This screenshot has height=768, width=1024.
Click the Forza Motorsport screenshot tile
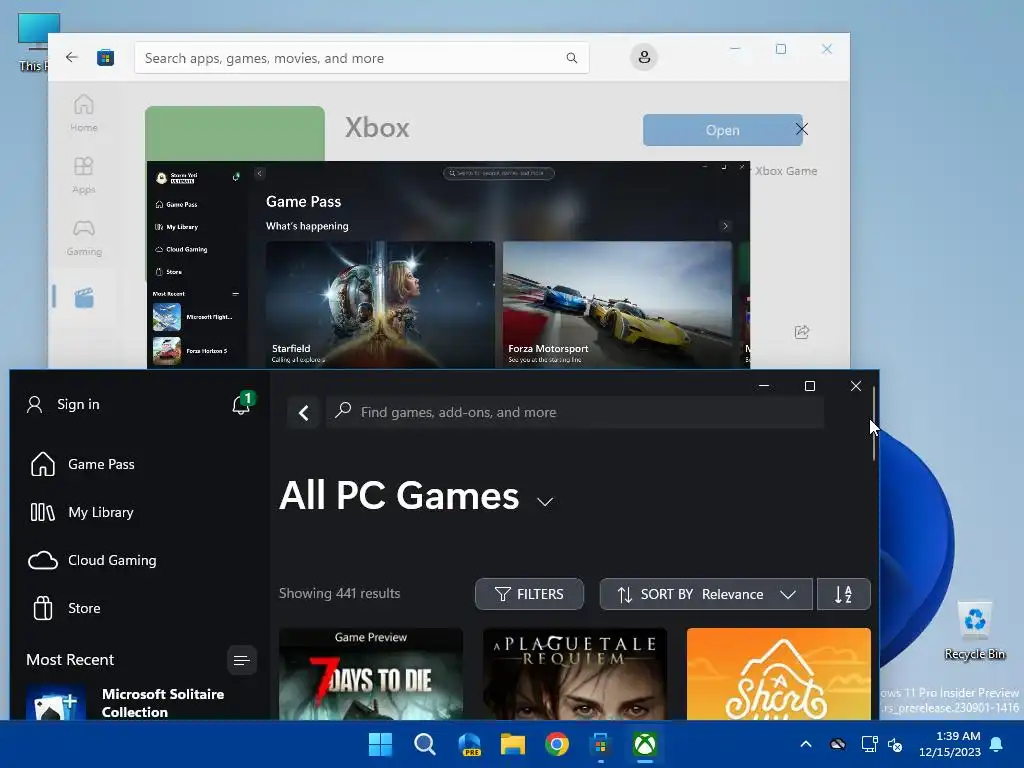[x=618, y=304]
